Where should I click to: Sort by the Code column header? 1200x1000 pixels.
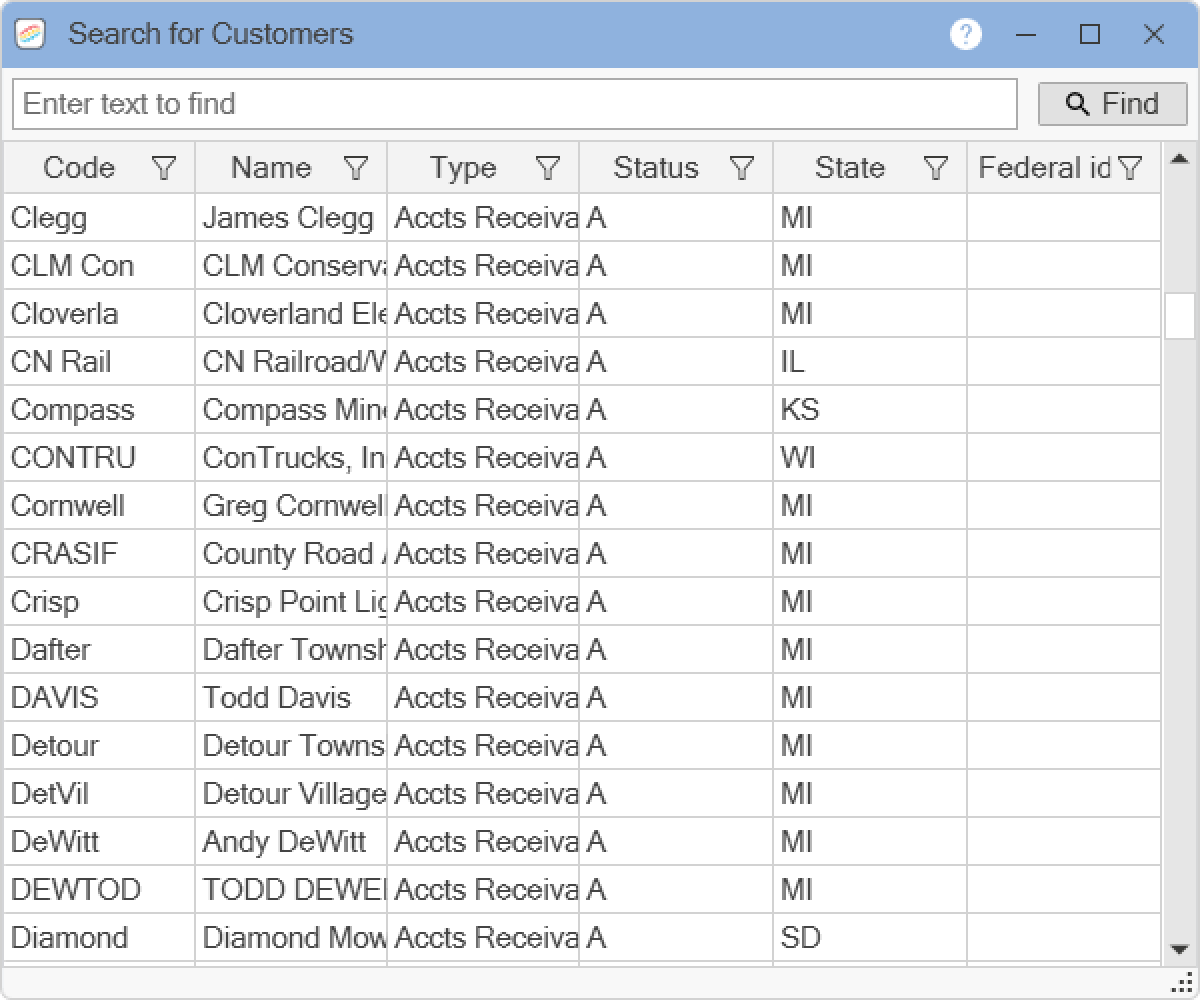pos(79,168)
